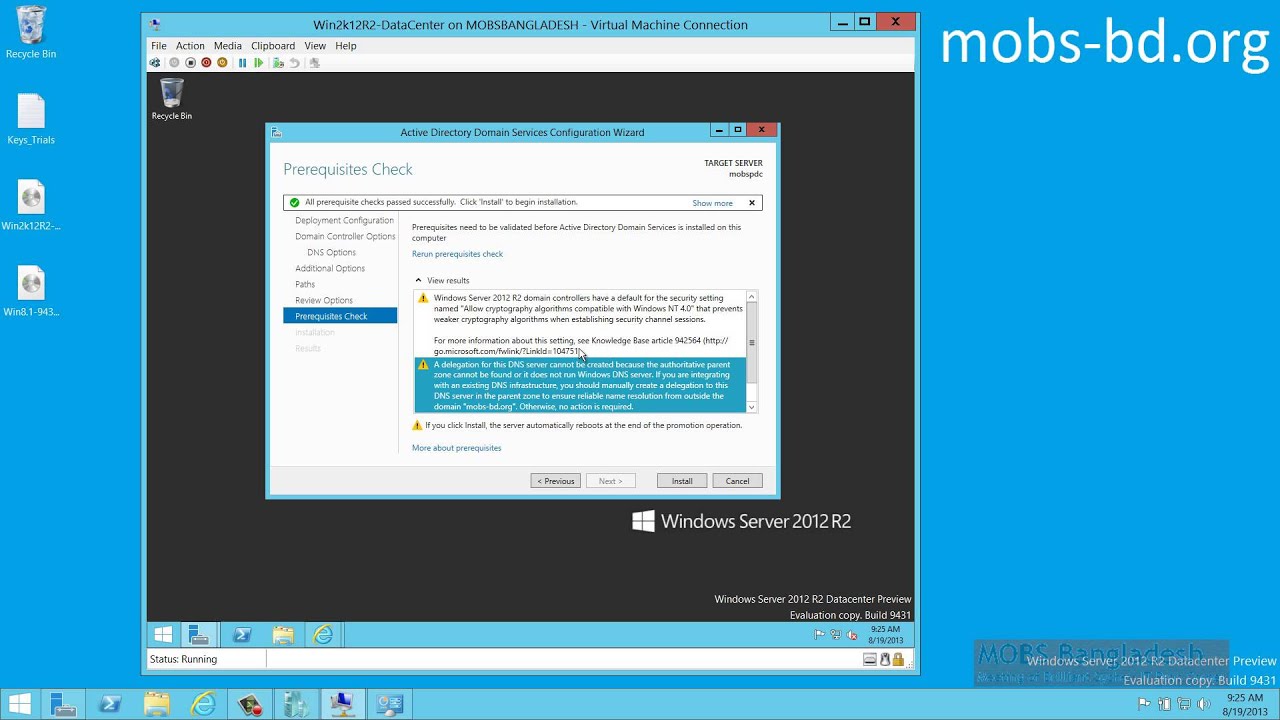The width and height of the screenshot is (1280, 720).
Task: Click the last pinned icon on the host taskbar
Action: pyautogui.click(x=389, y=704)
